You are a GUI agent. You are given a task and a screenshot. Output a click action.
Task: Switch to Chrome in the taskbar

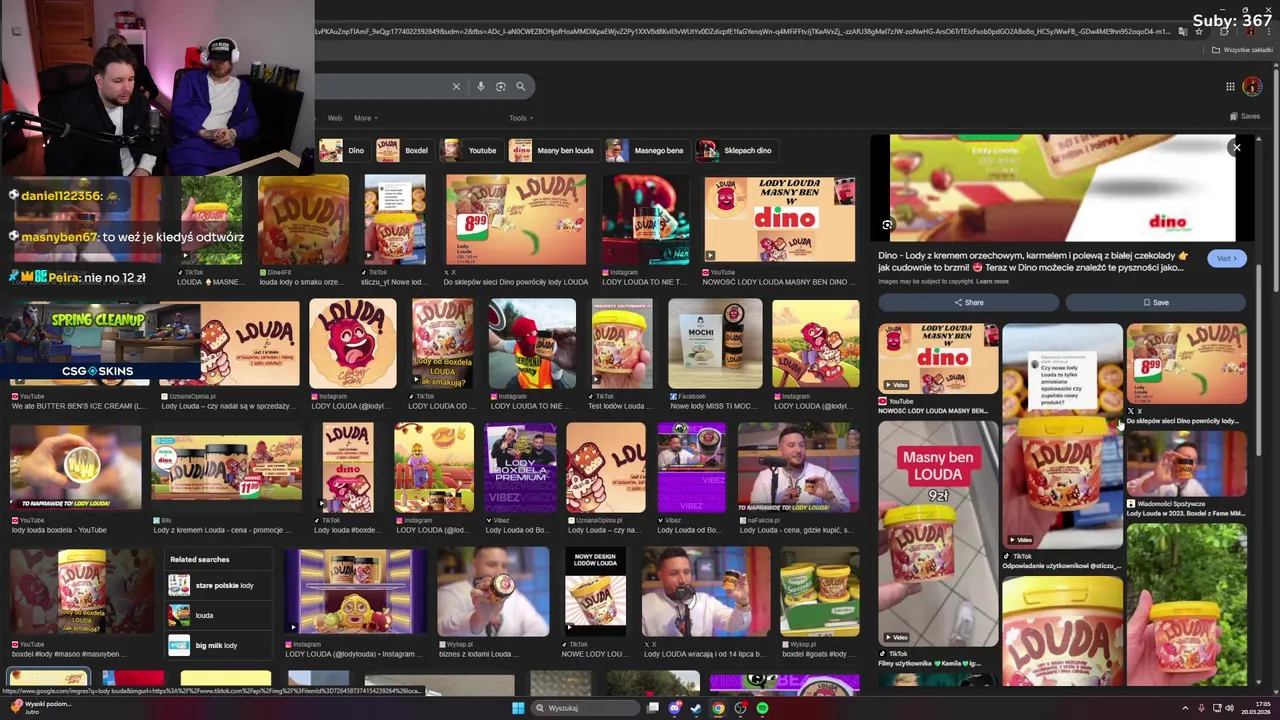718,708
